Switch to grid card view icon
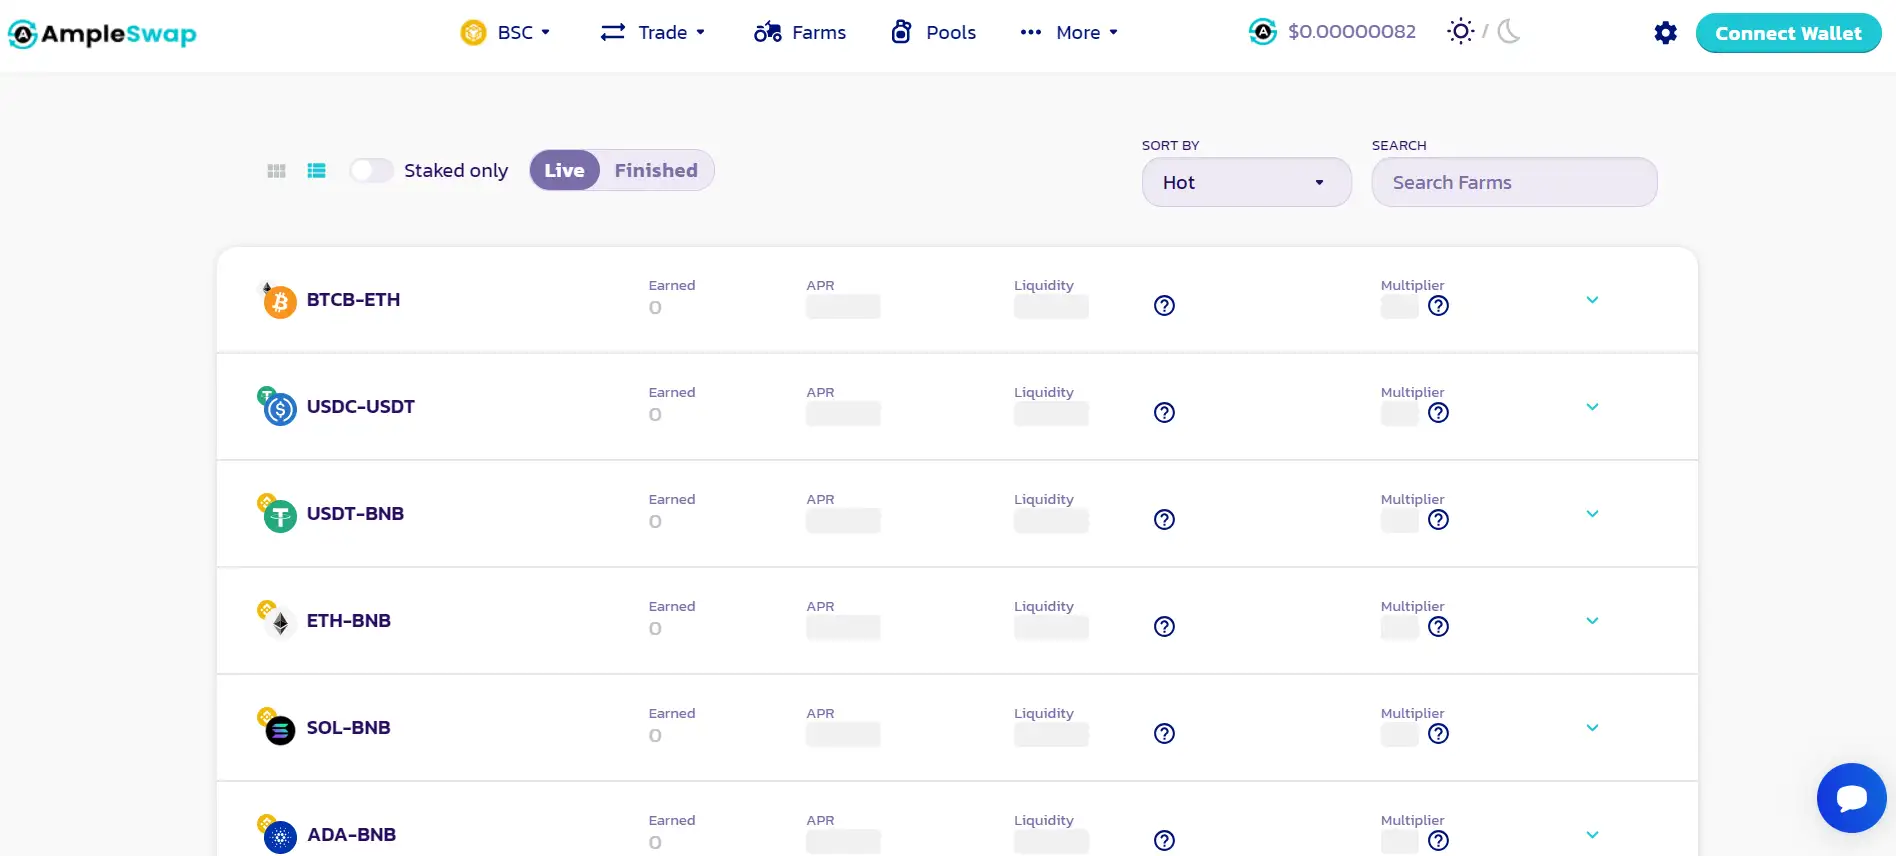The height and width of the screenshot is (856, 1896). click(x=277, y=171)
